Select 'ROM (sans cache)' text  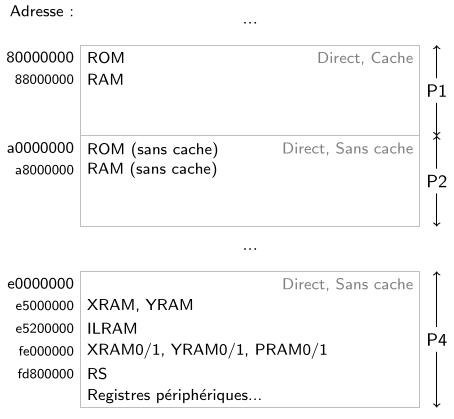(x=153, y=149)
